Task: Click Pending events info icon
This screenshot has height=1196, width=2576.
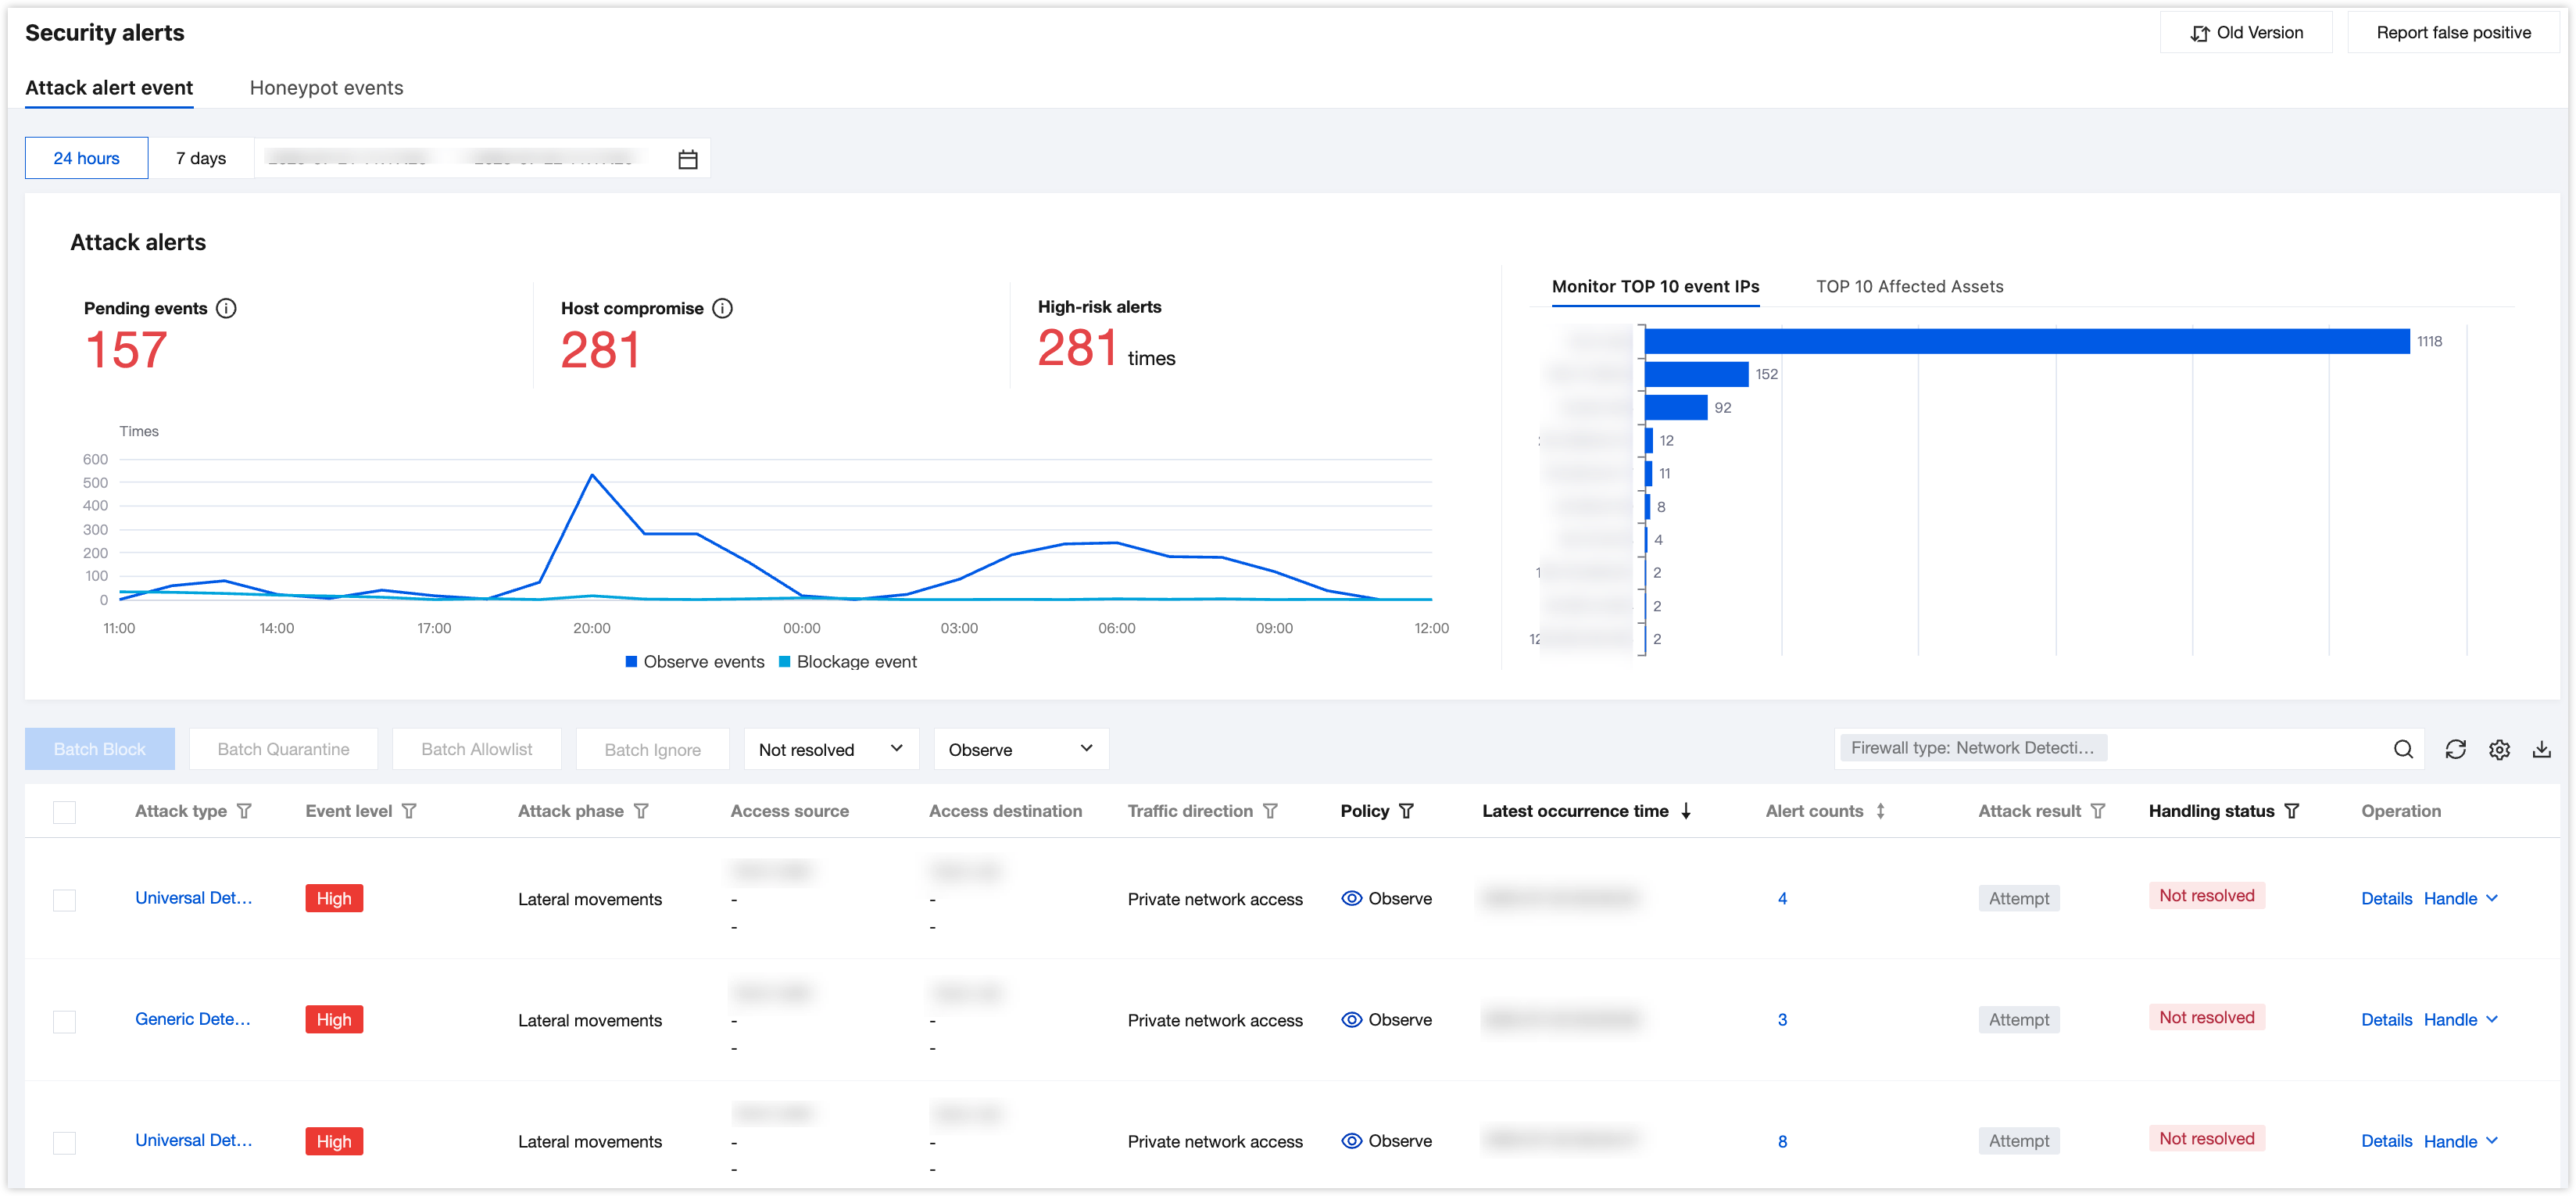Action: pyautogui.click(x=227, y=308)
